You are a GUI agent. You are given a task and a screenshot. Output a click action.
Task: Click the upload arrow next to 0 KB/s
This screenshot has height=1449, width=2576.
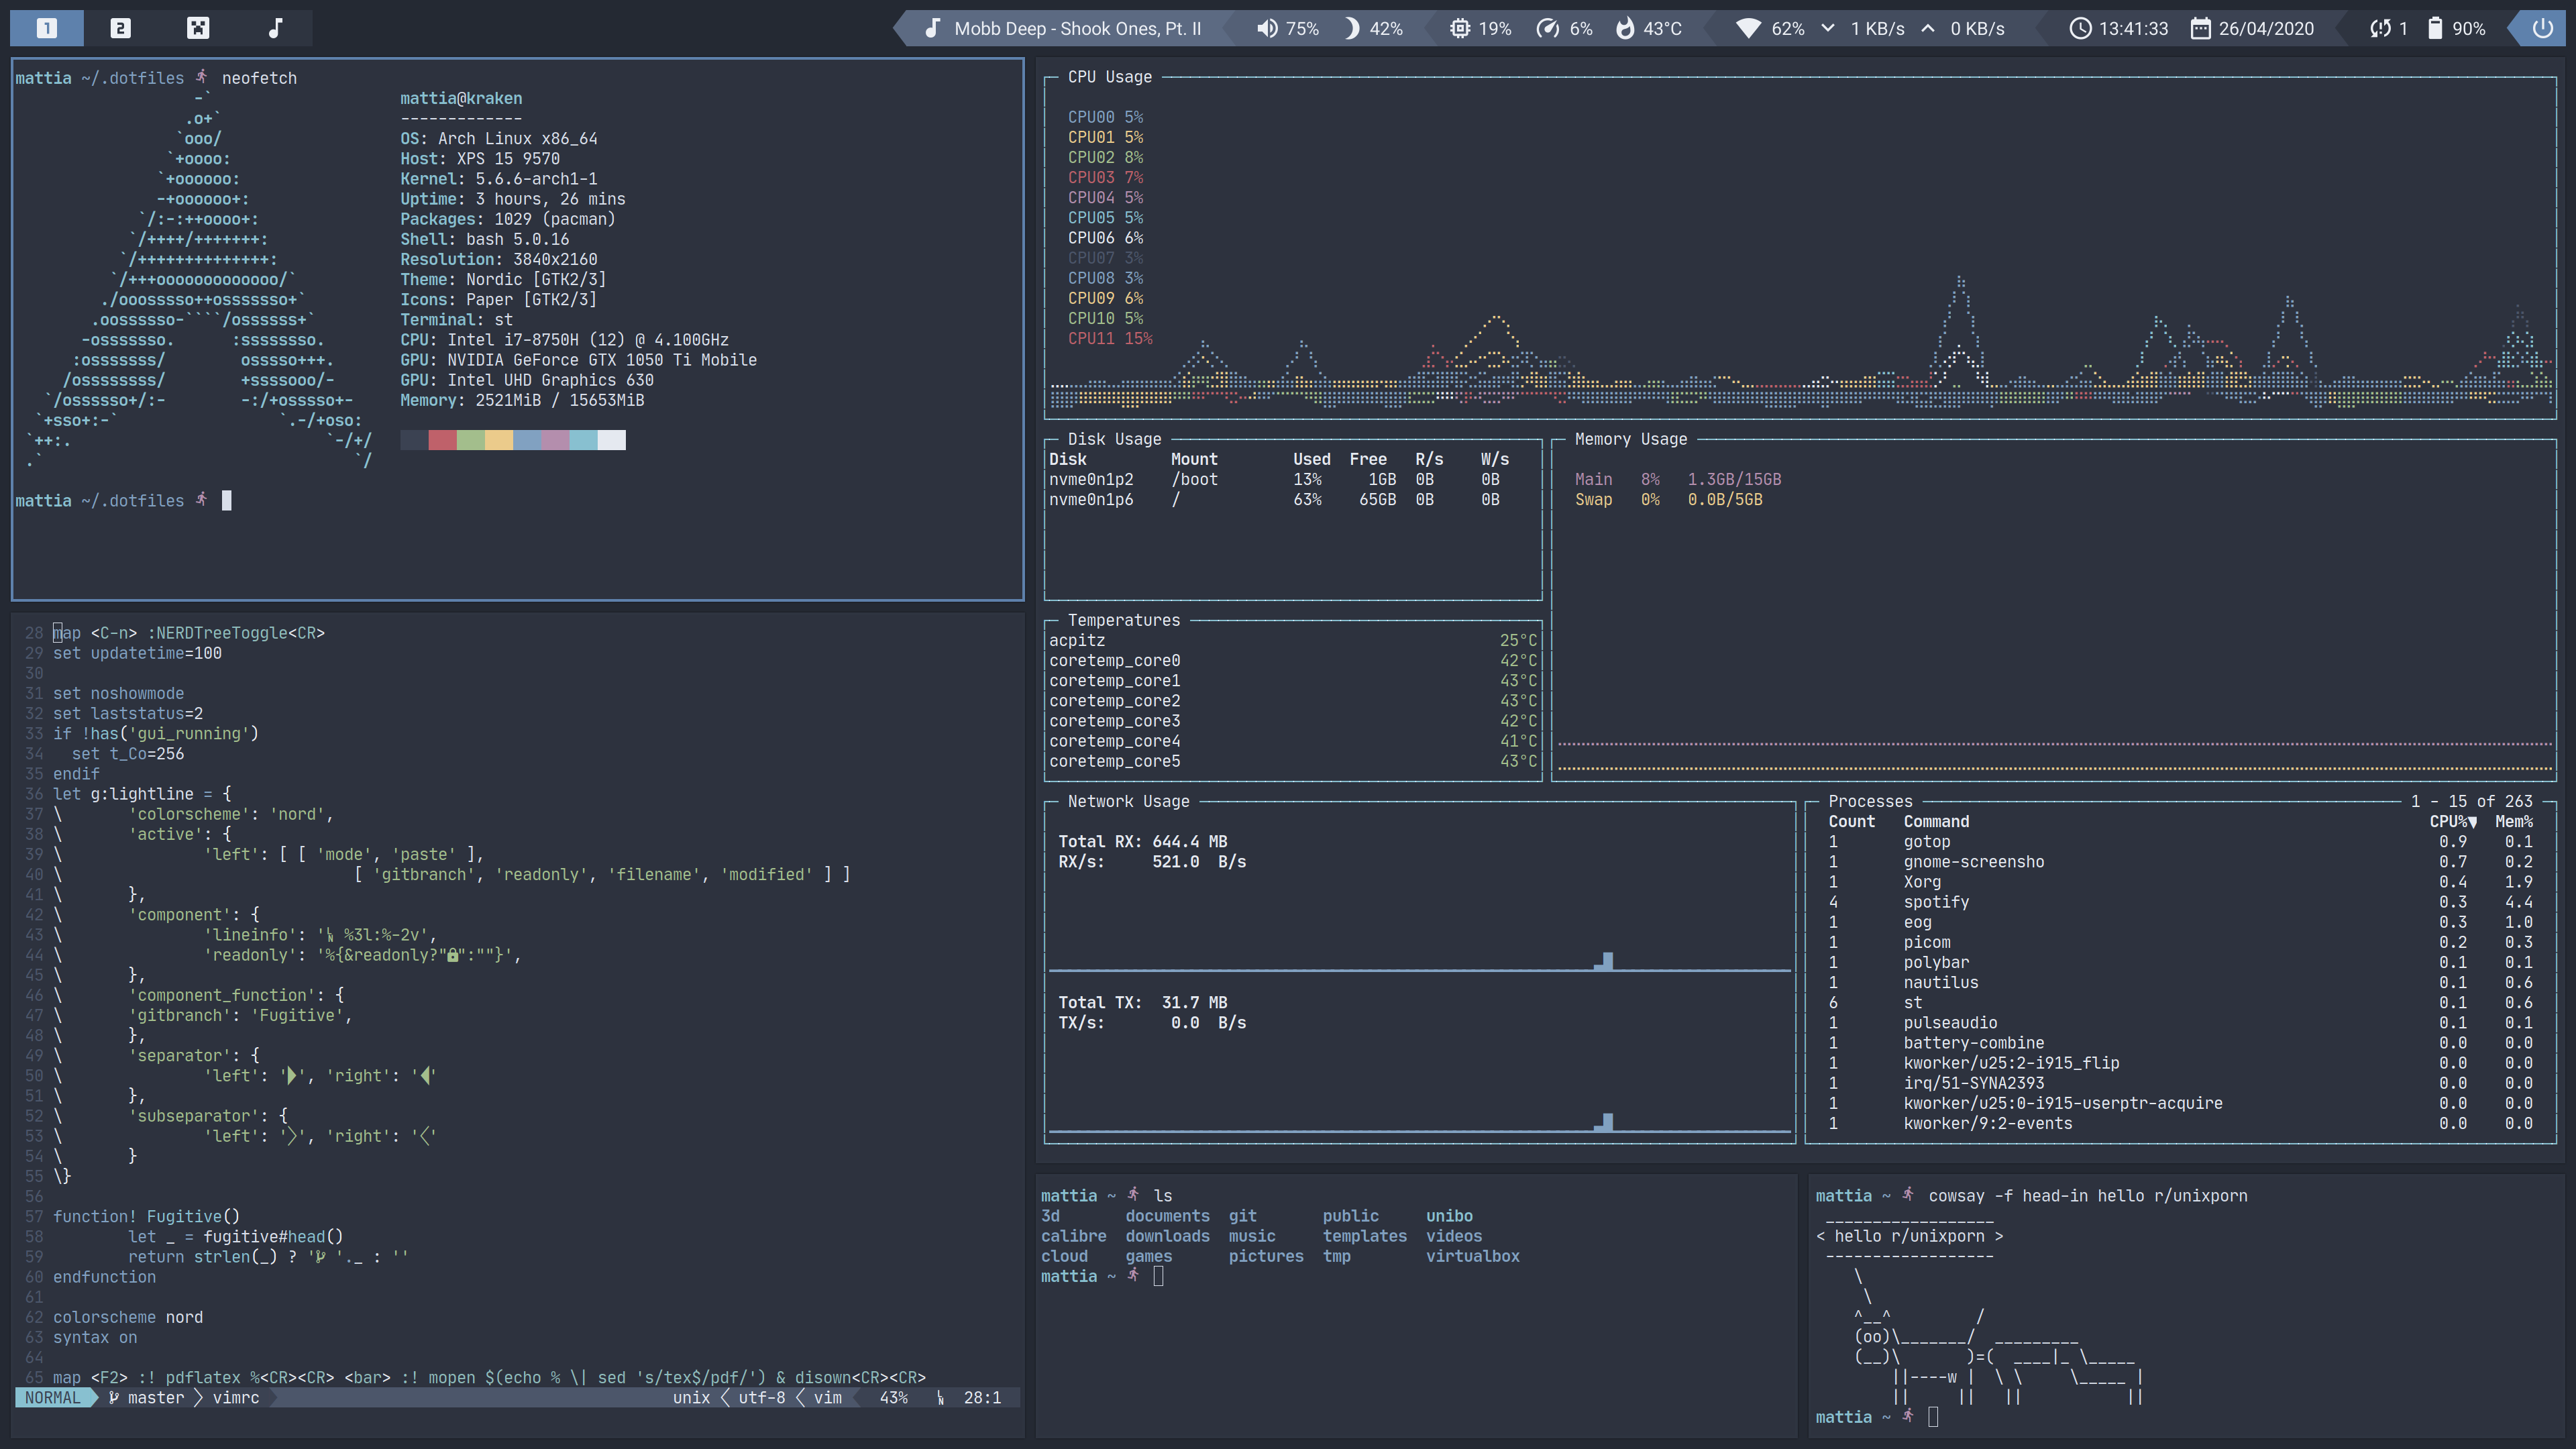[1927, 28]
